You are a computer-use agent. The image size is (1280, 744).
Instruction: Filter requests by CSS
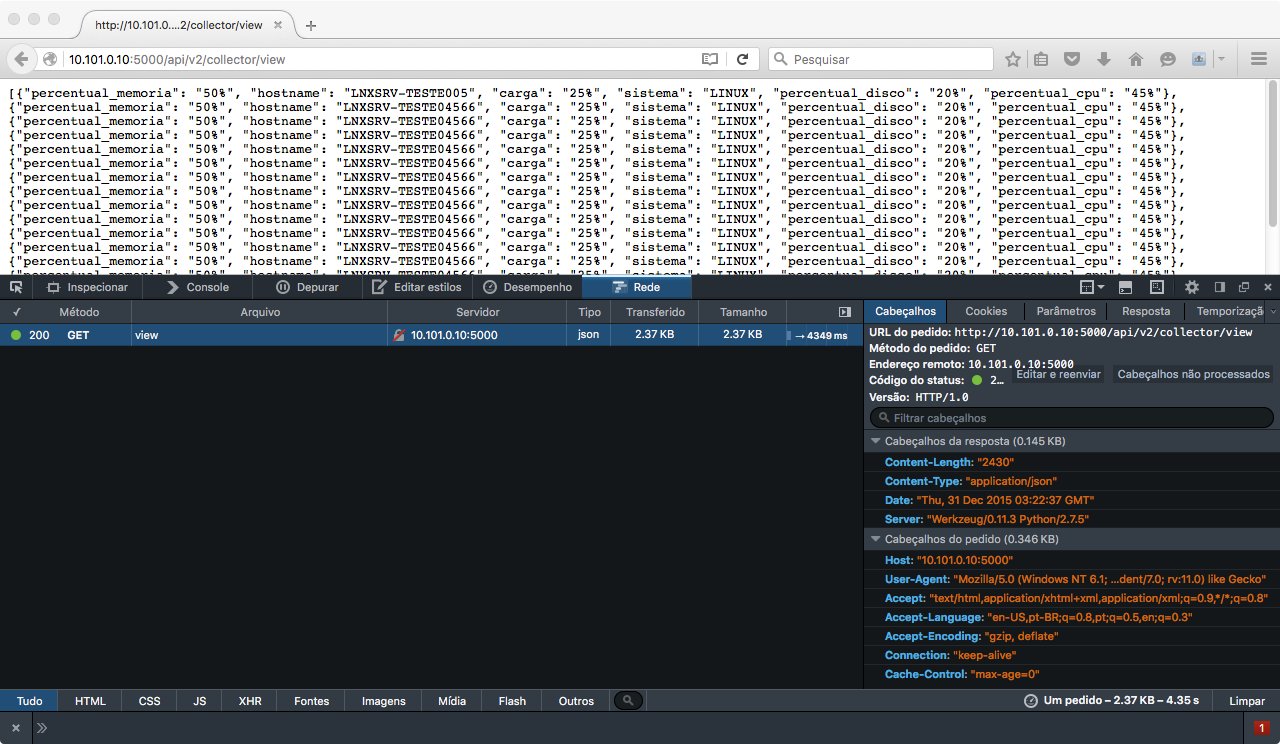click(x=149, y=701)
